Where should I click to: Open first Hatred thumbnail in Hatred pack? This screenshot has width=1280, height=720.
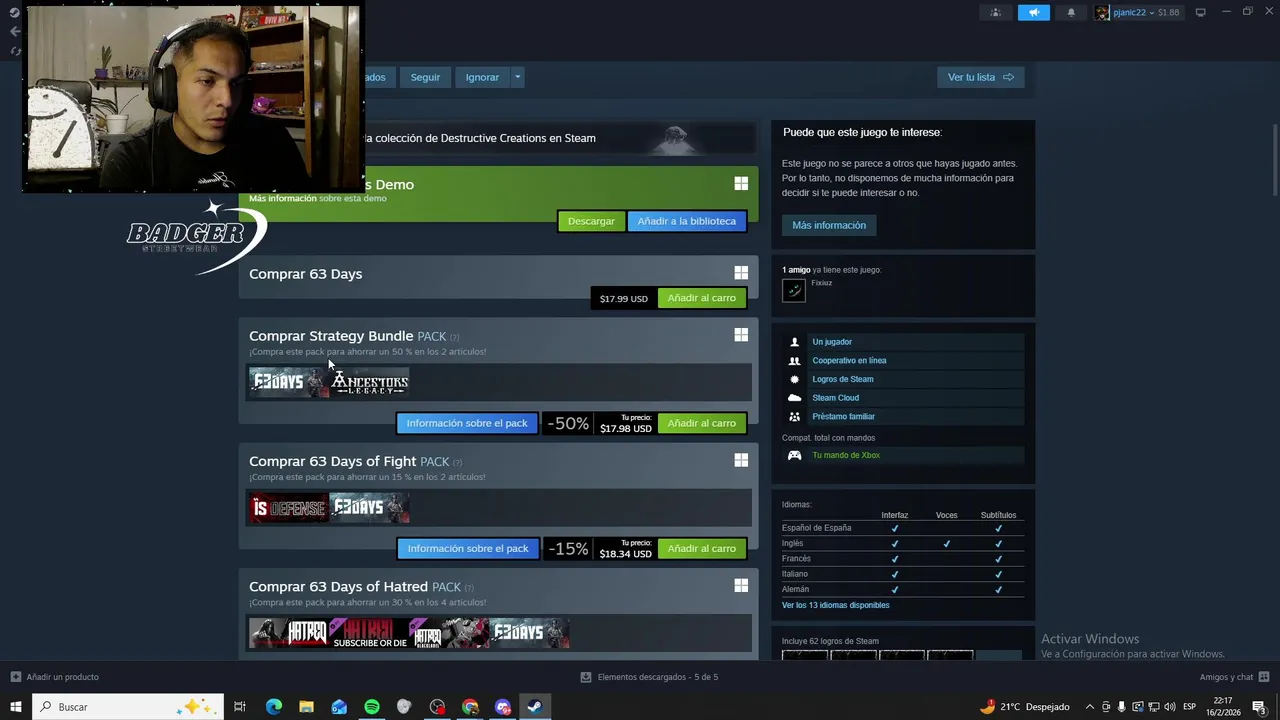[288, 633]
